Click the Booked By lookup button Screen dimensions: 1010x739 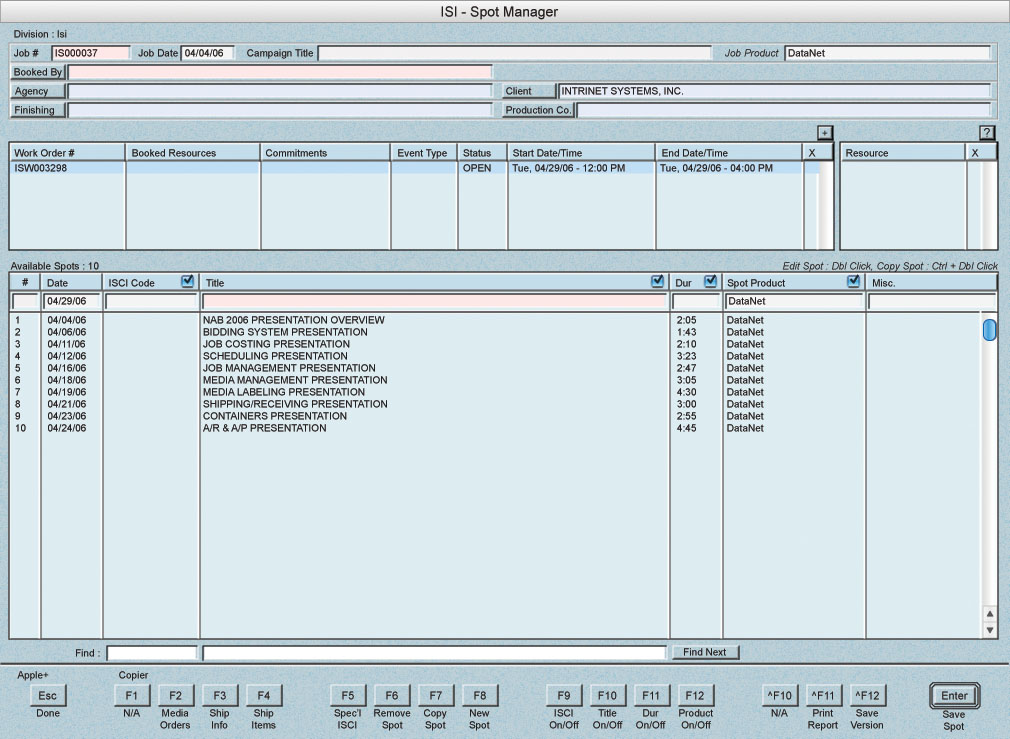pos(38,72)
